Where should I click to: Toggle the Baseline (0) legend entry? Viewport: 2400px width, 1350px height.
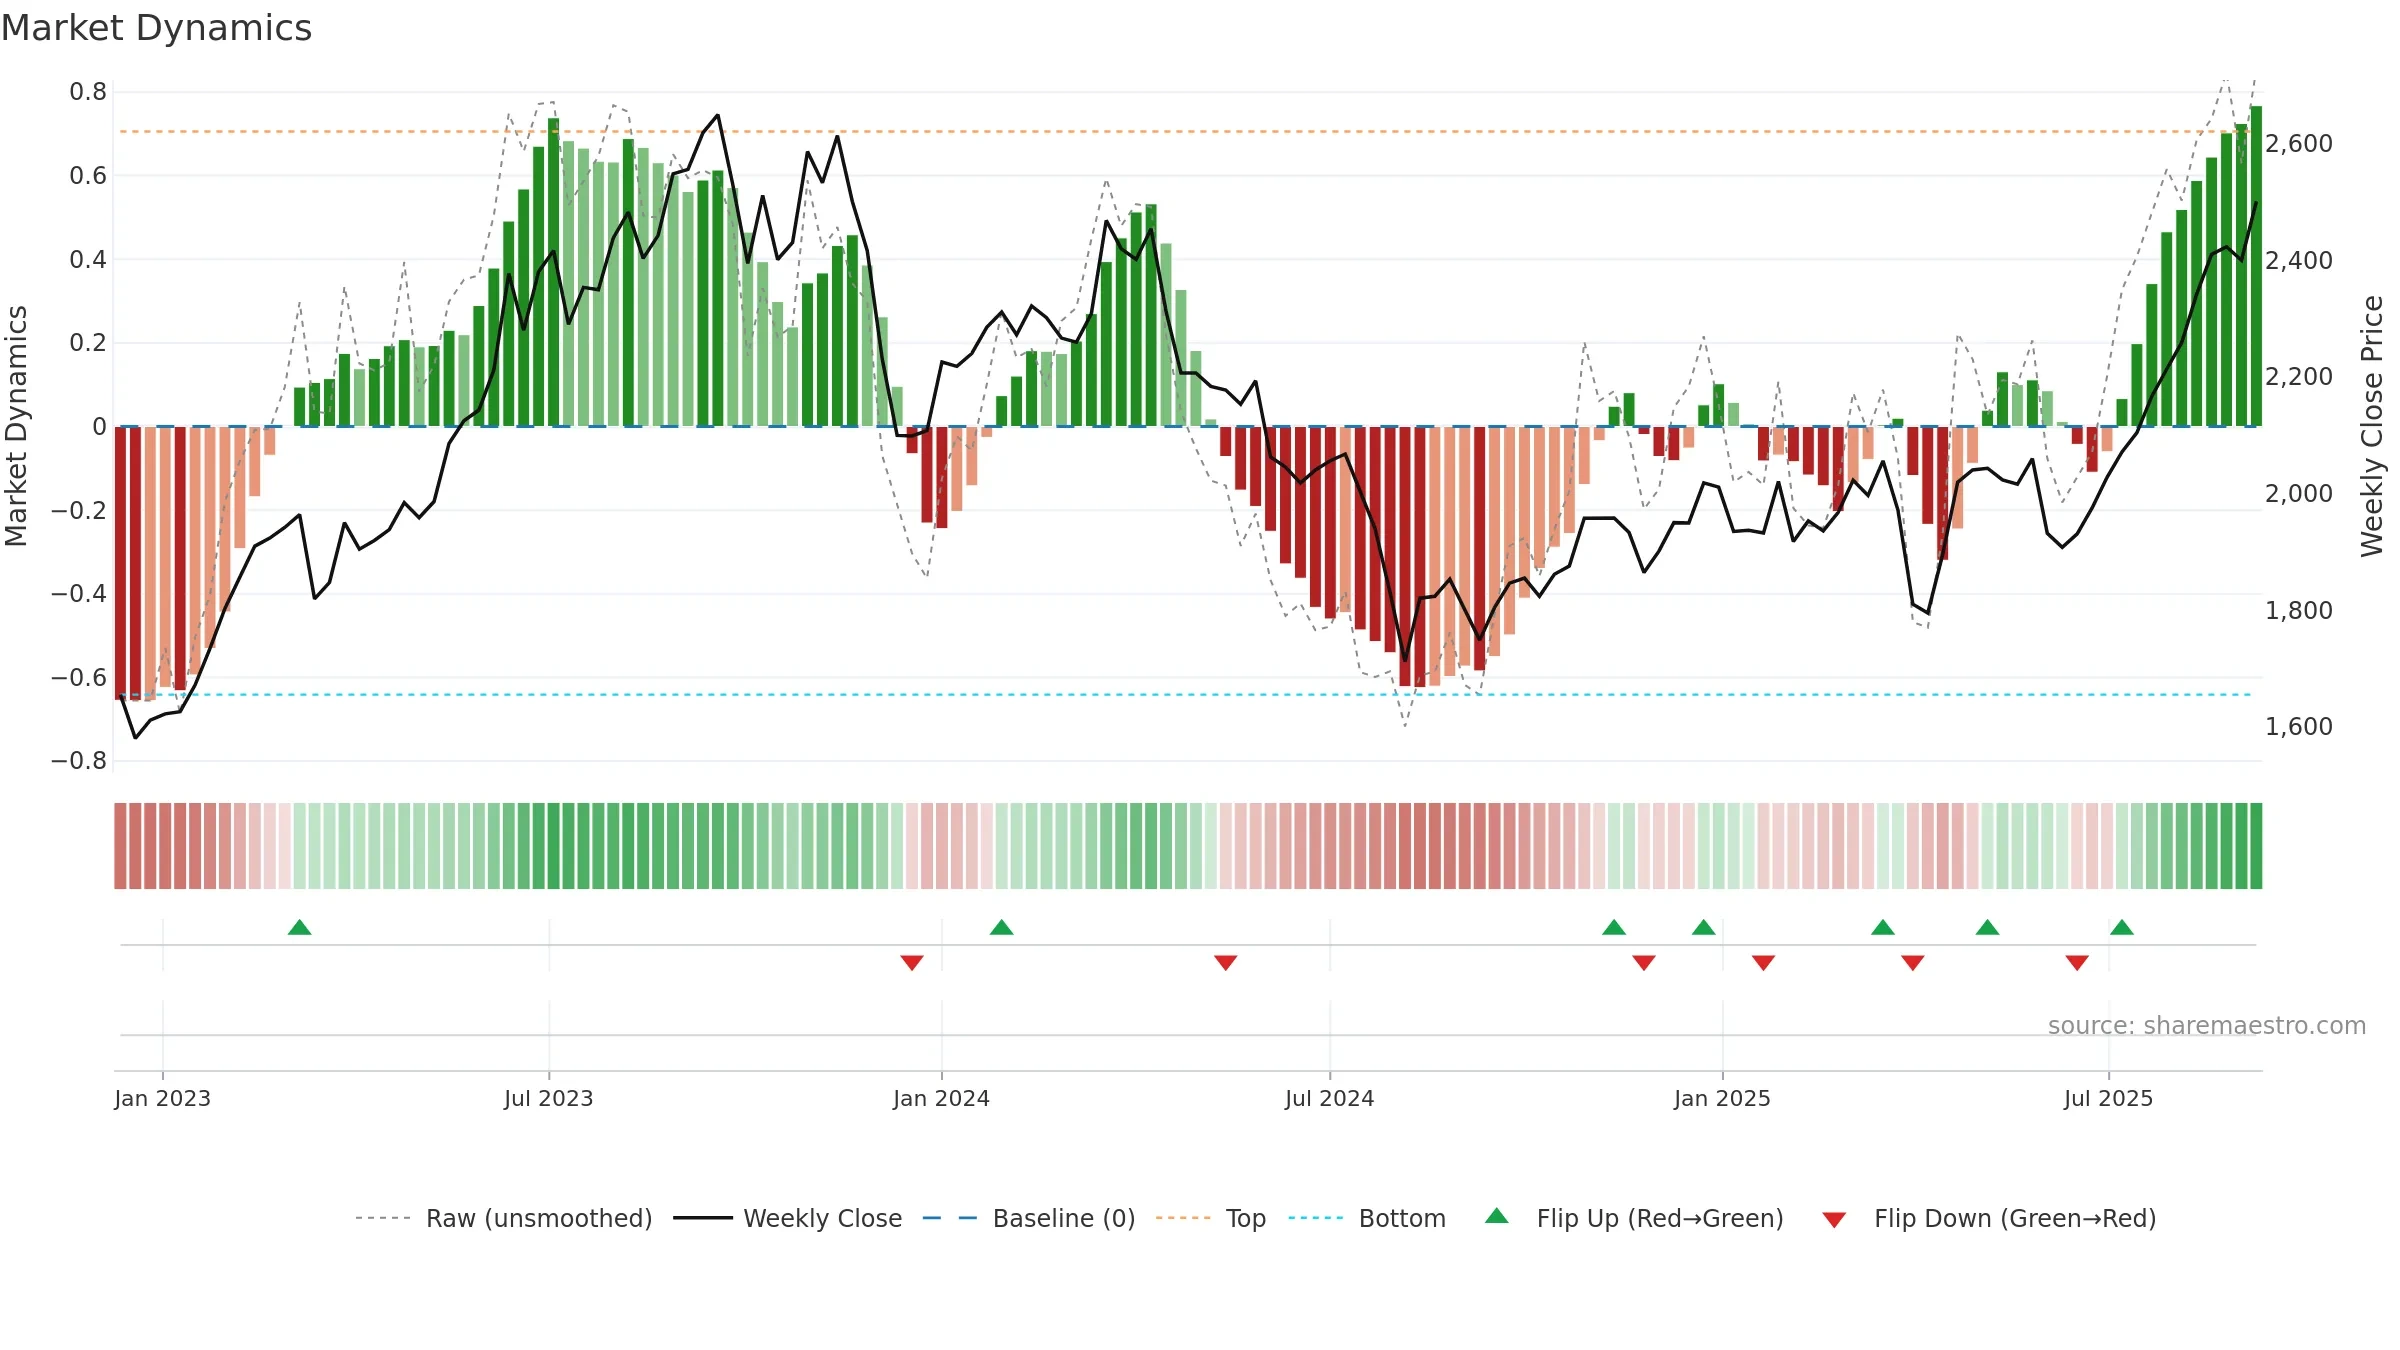coord(1029,1218)
